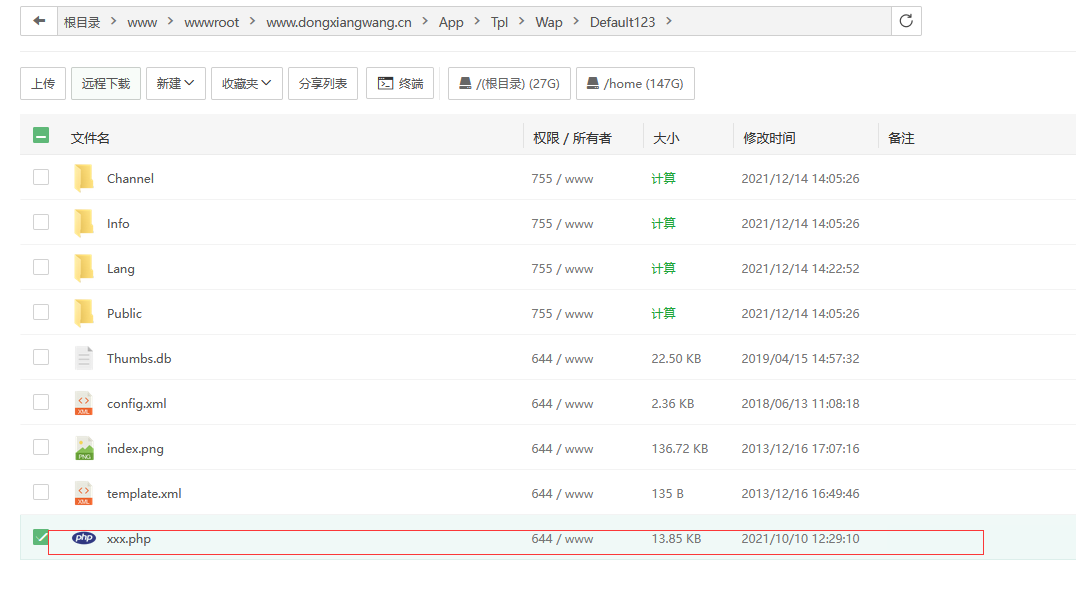Image resolution: width=1076 pixels, height=600 pixels.
Task: Expand the chevron after www.dongxiangwang.cn
Action: coord(425,21)
